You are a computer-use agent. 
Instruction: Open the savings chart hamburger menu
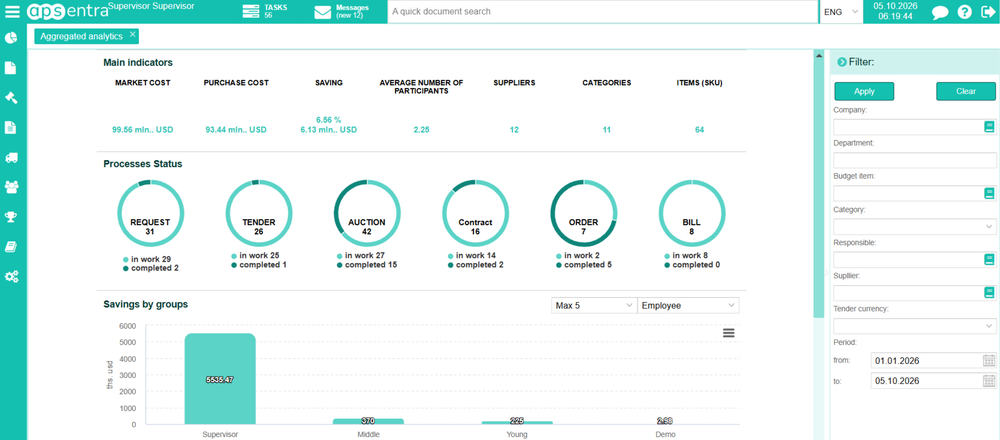729,333
